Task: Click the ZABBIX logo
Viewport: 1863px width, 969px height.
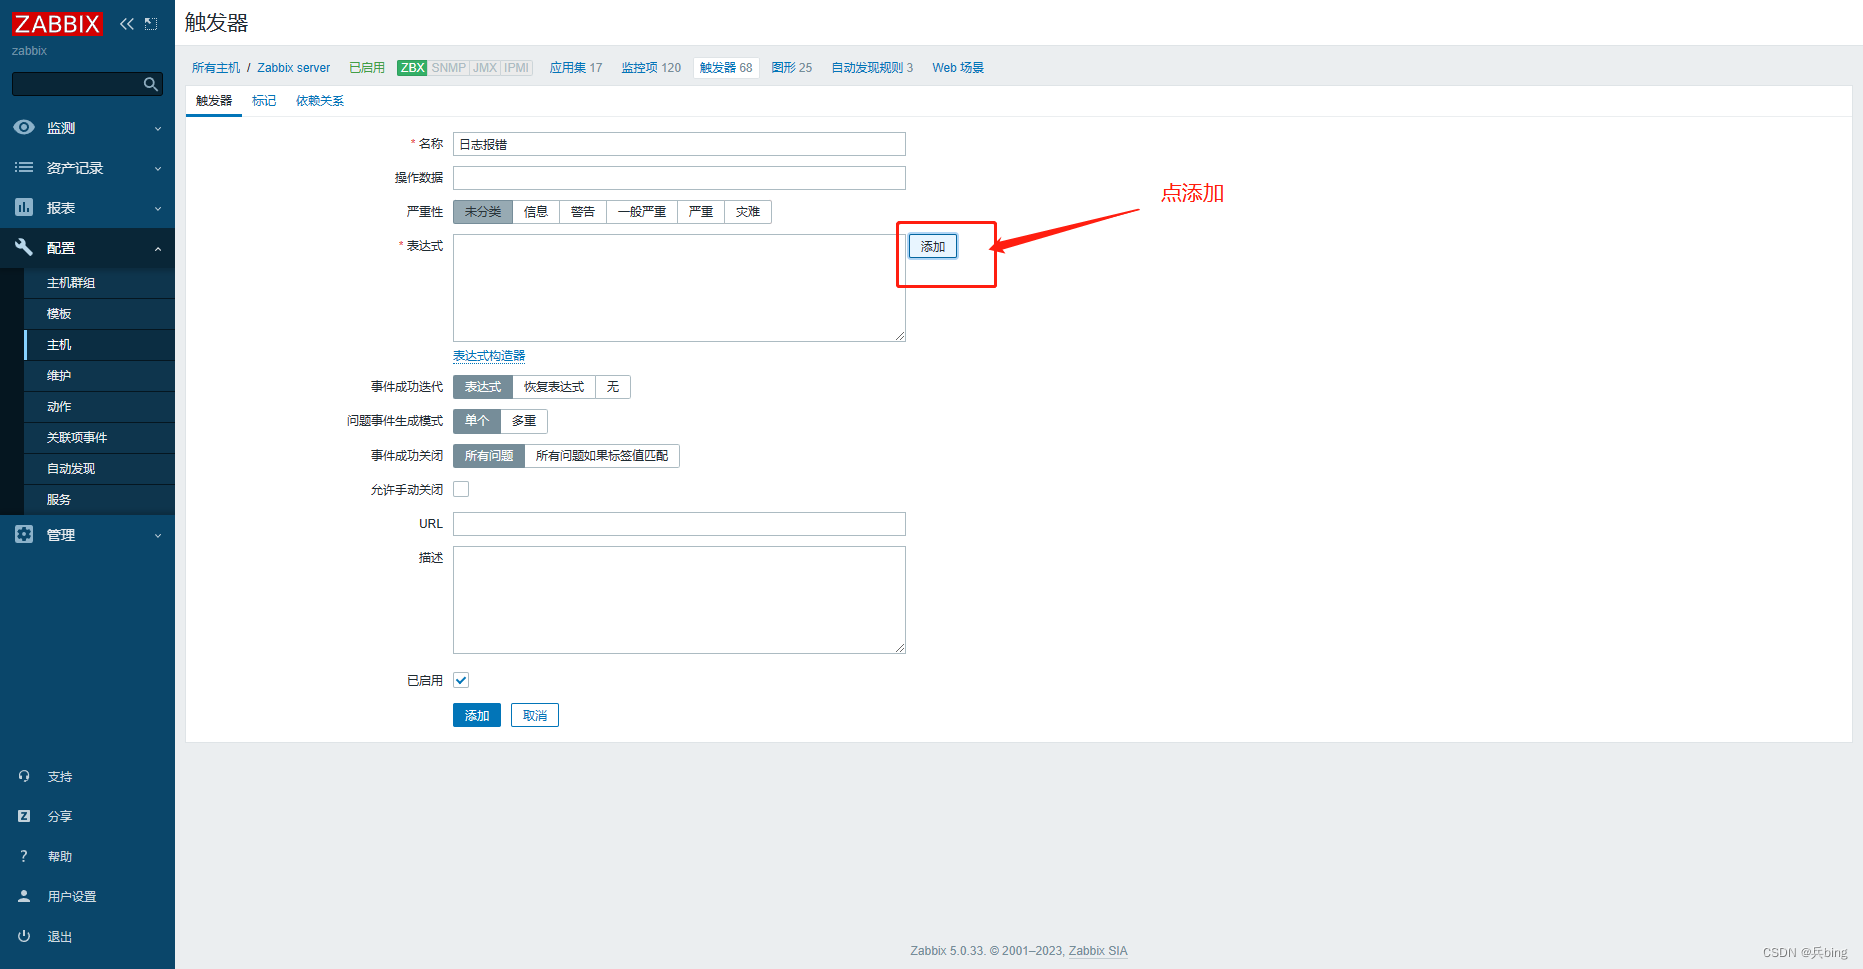Action: pos(57,24)
